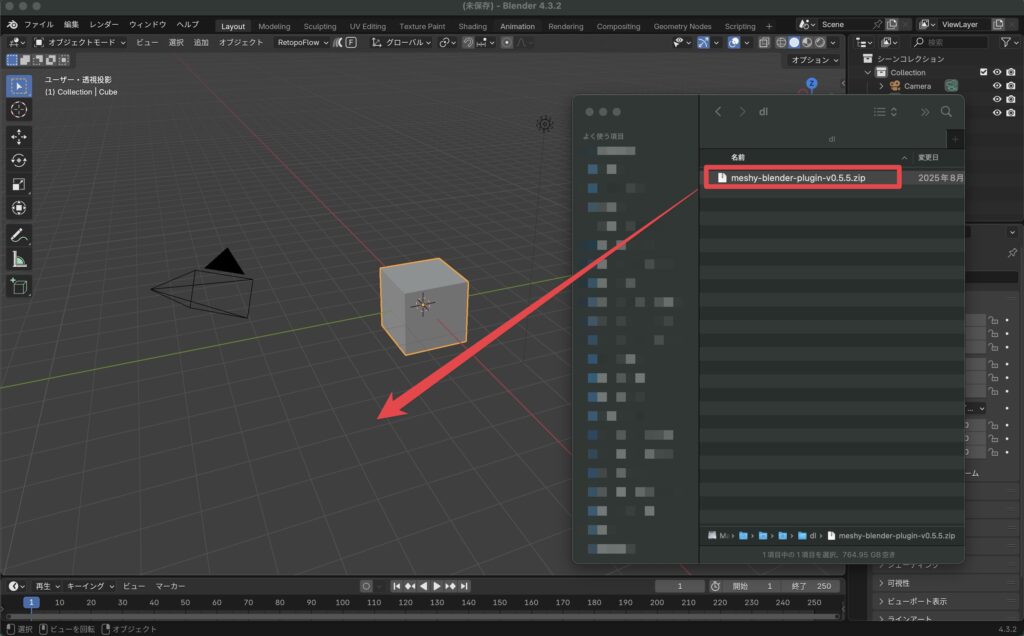
Task: Click the Z axis gizmo circle
Action: [812, 84]
